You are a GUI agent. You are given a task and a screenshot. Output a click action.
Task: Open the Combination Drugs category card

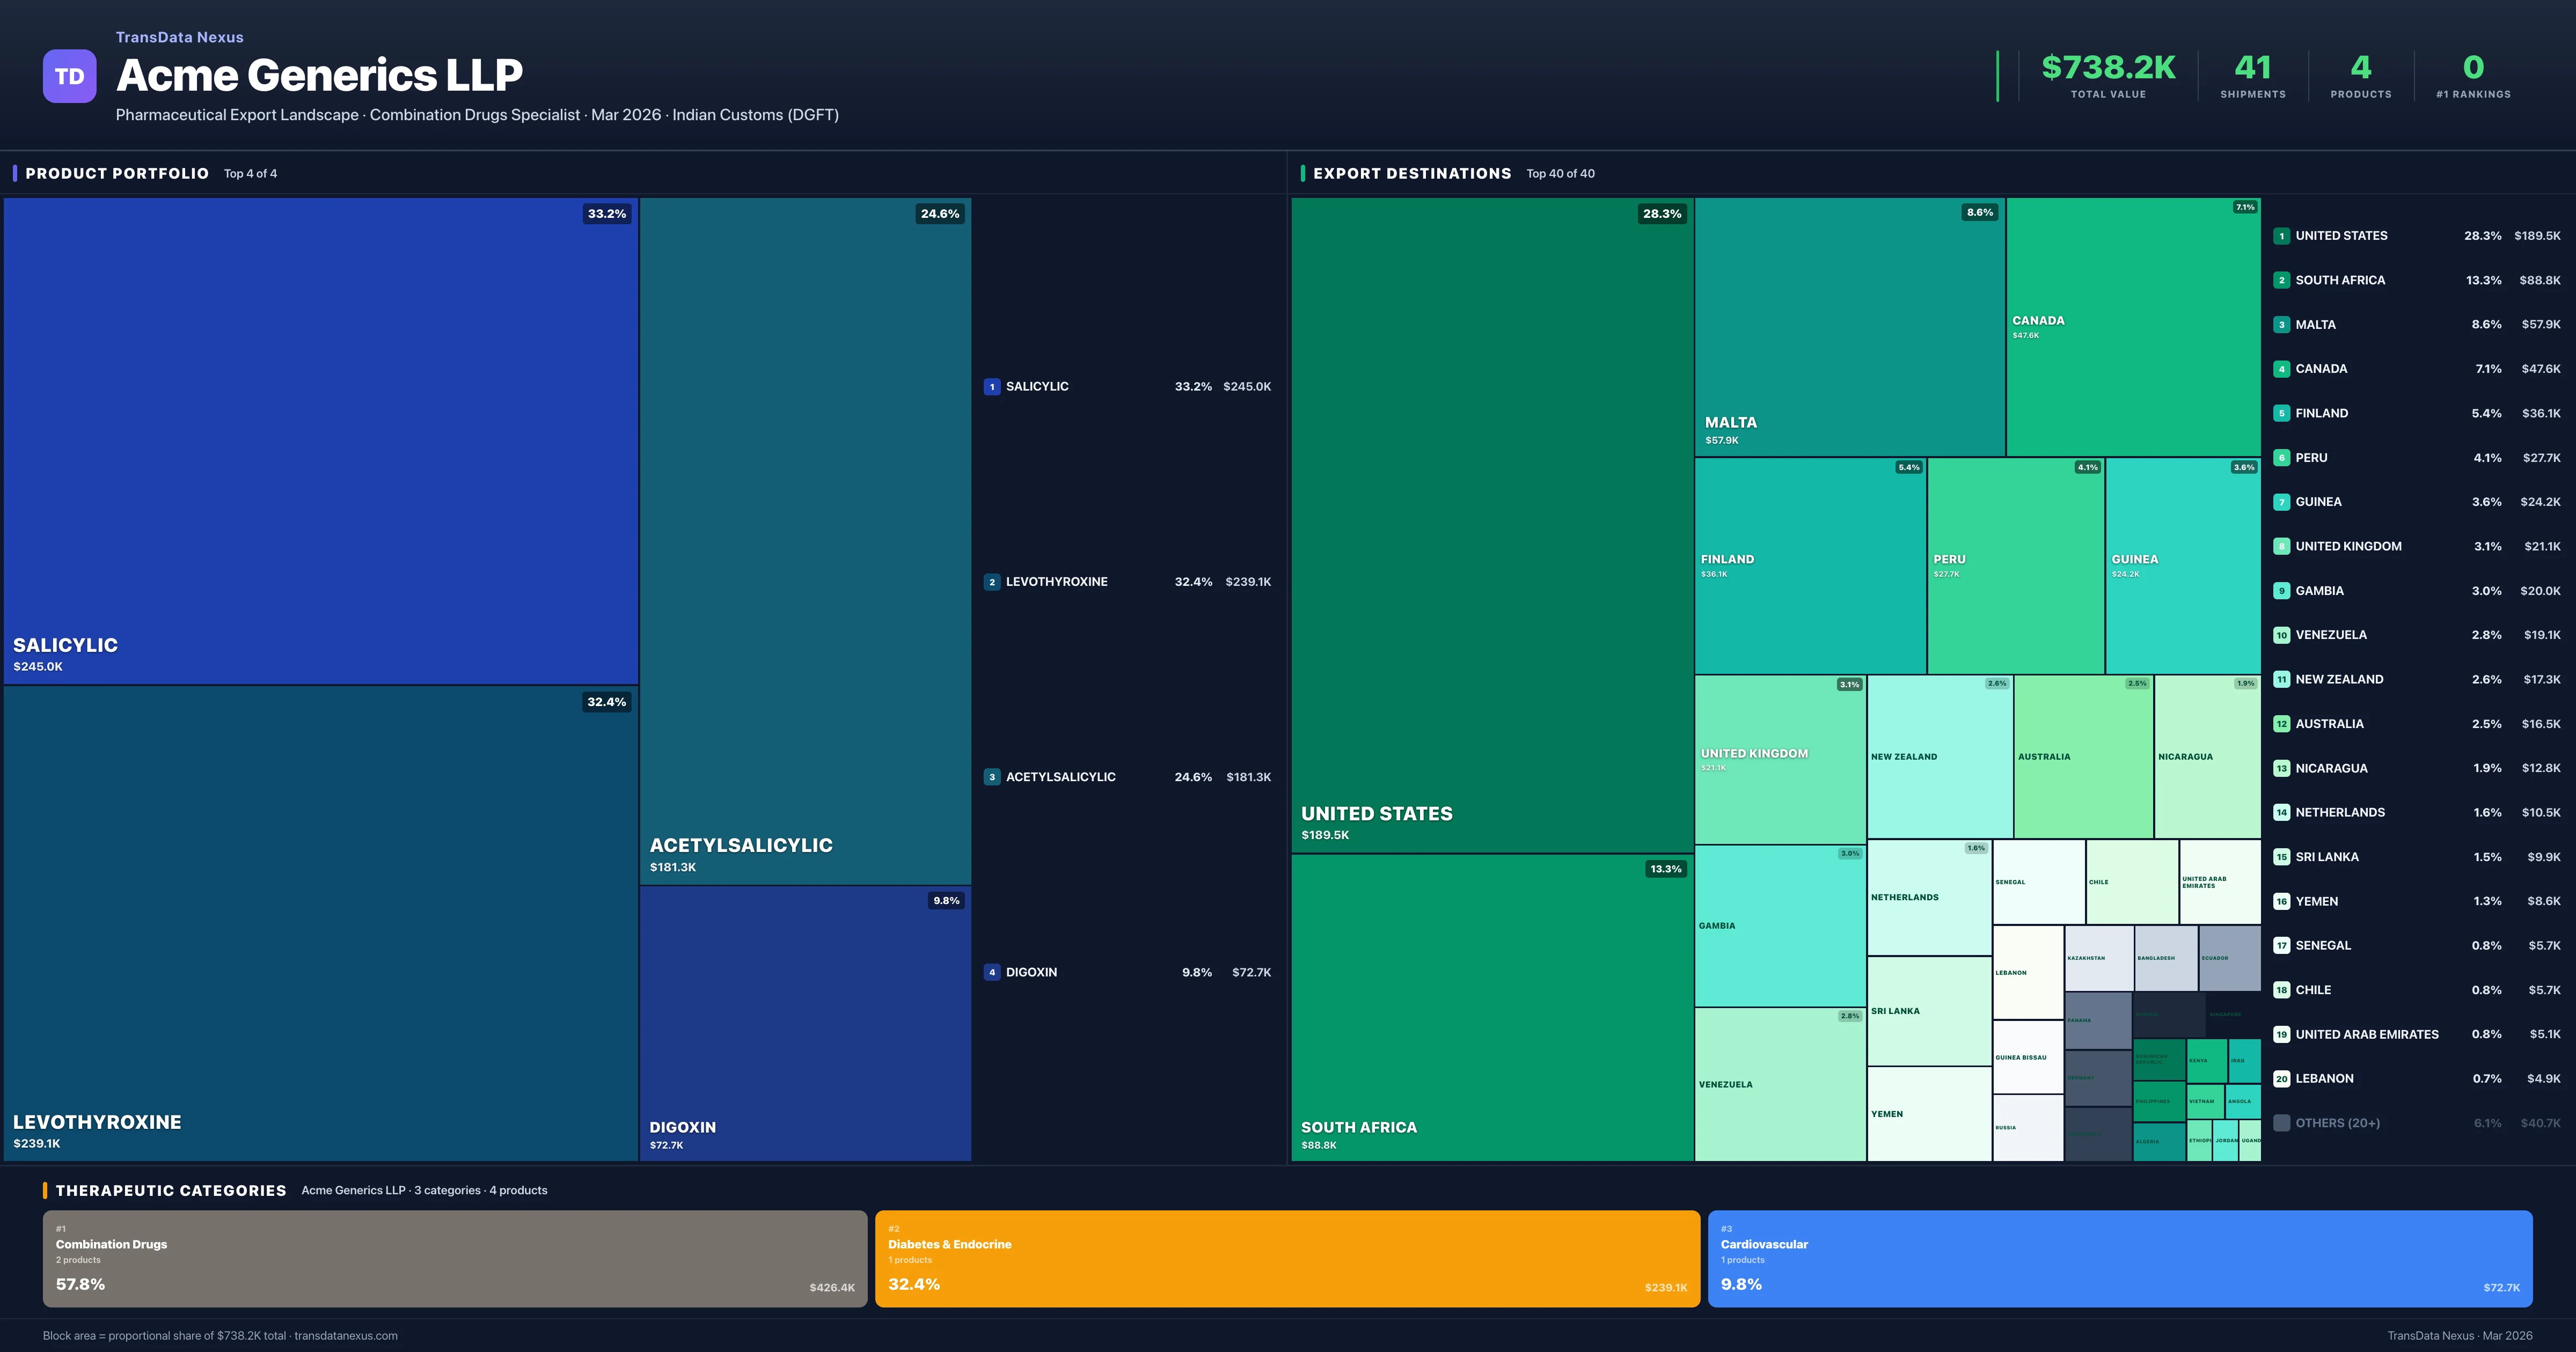pos(454,1258)
